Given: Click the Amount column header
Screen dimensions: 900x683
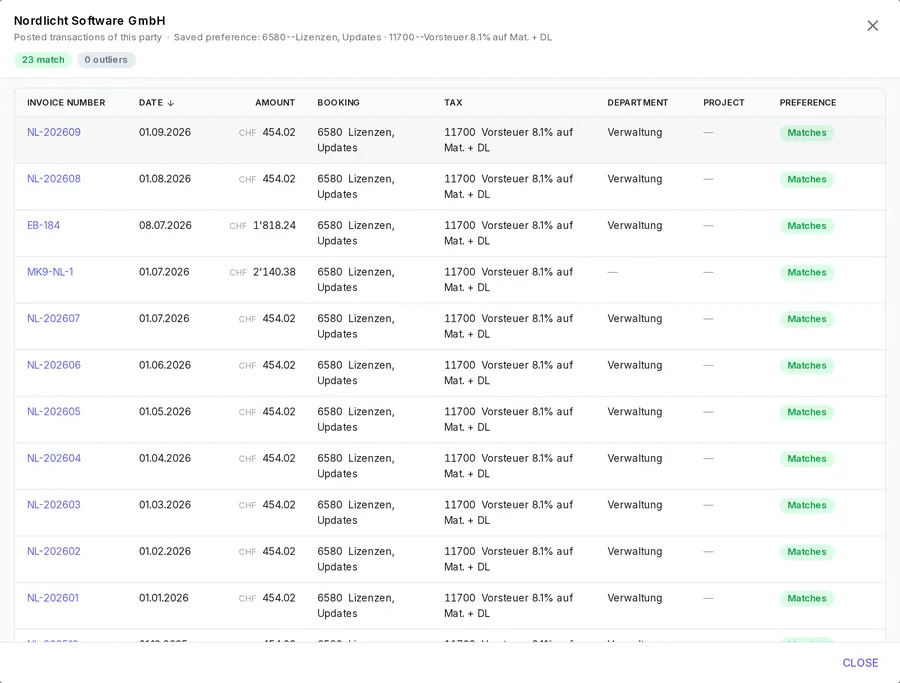Looking at the screenshot, I should click(x=275, y=103).
